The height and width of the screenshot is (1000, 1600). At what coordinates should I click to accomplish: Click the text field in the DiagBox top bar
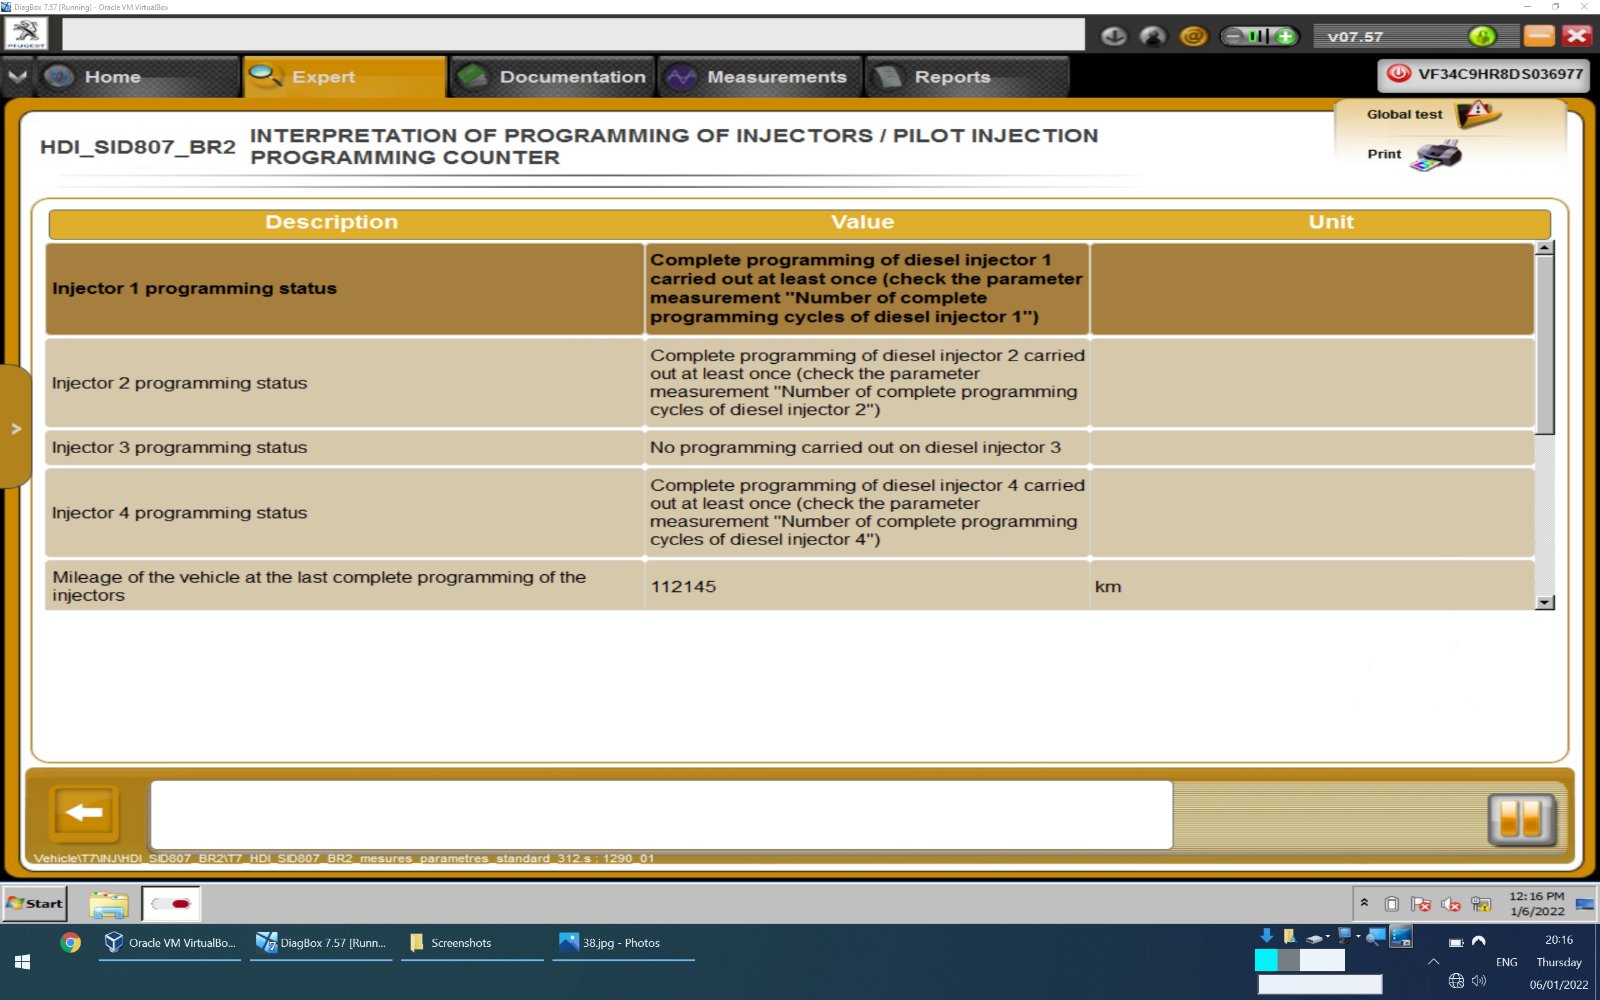tap(573, 34)
